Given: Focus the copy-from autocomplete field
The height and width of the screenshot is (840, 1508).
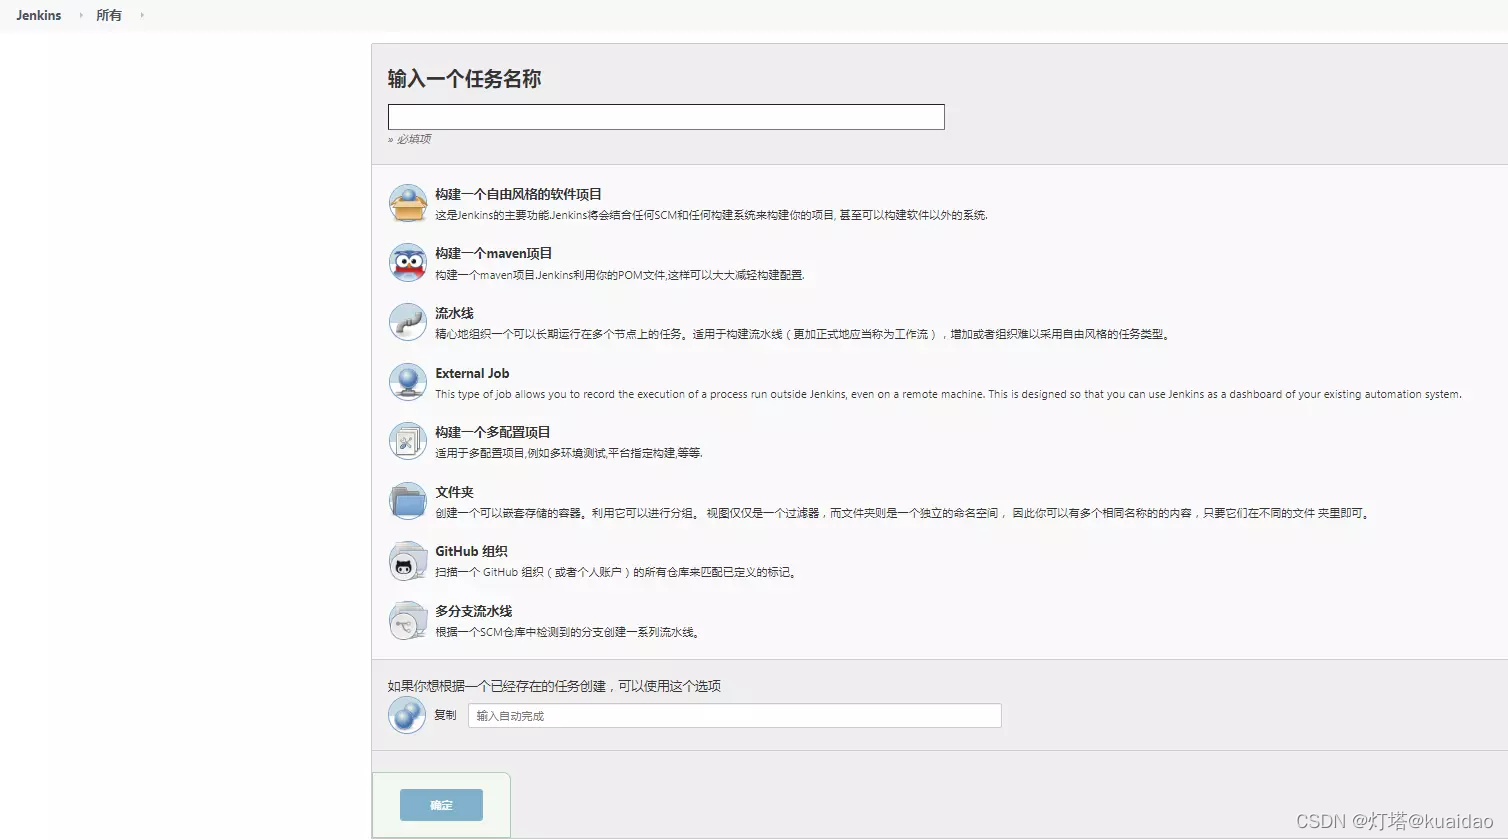Looking at the screenshot, I should 735,716.
